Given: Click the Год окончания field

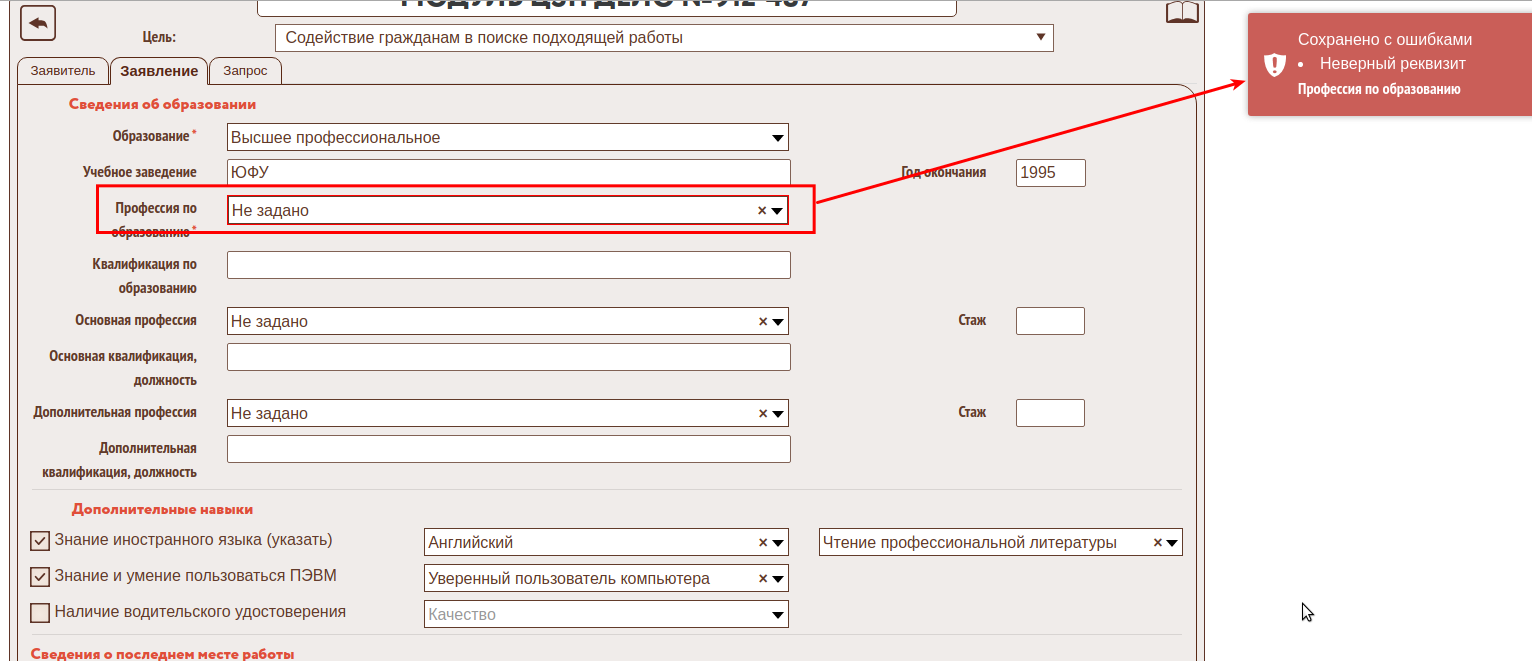Looking at the screenshot, I should pos(1050,173).
